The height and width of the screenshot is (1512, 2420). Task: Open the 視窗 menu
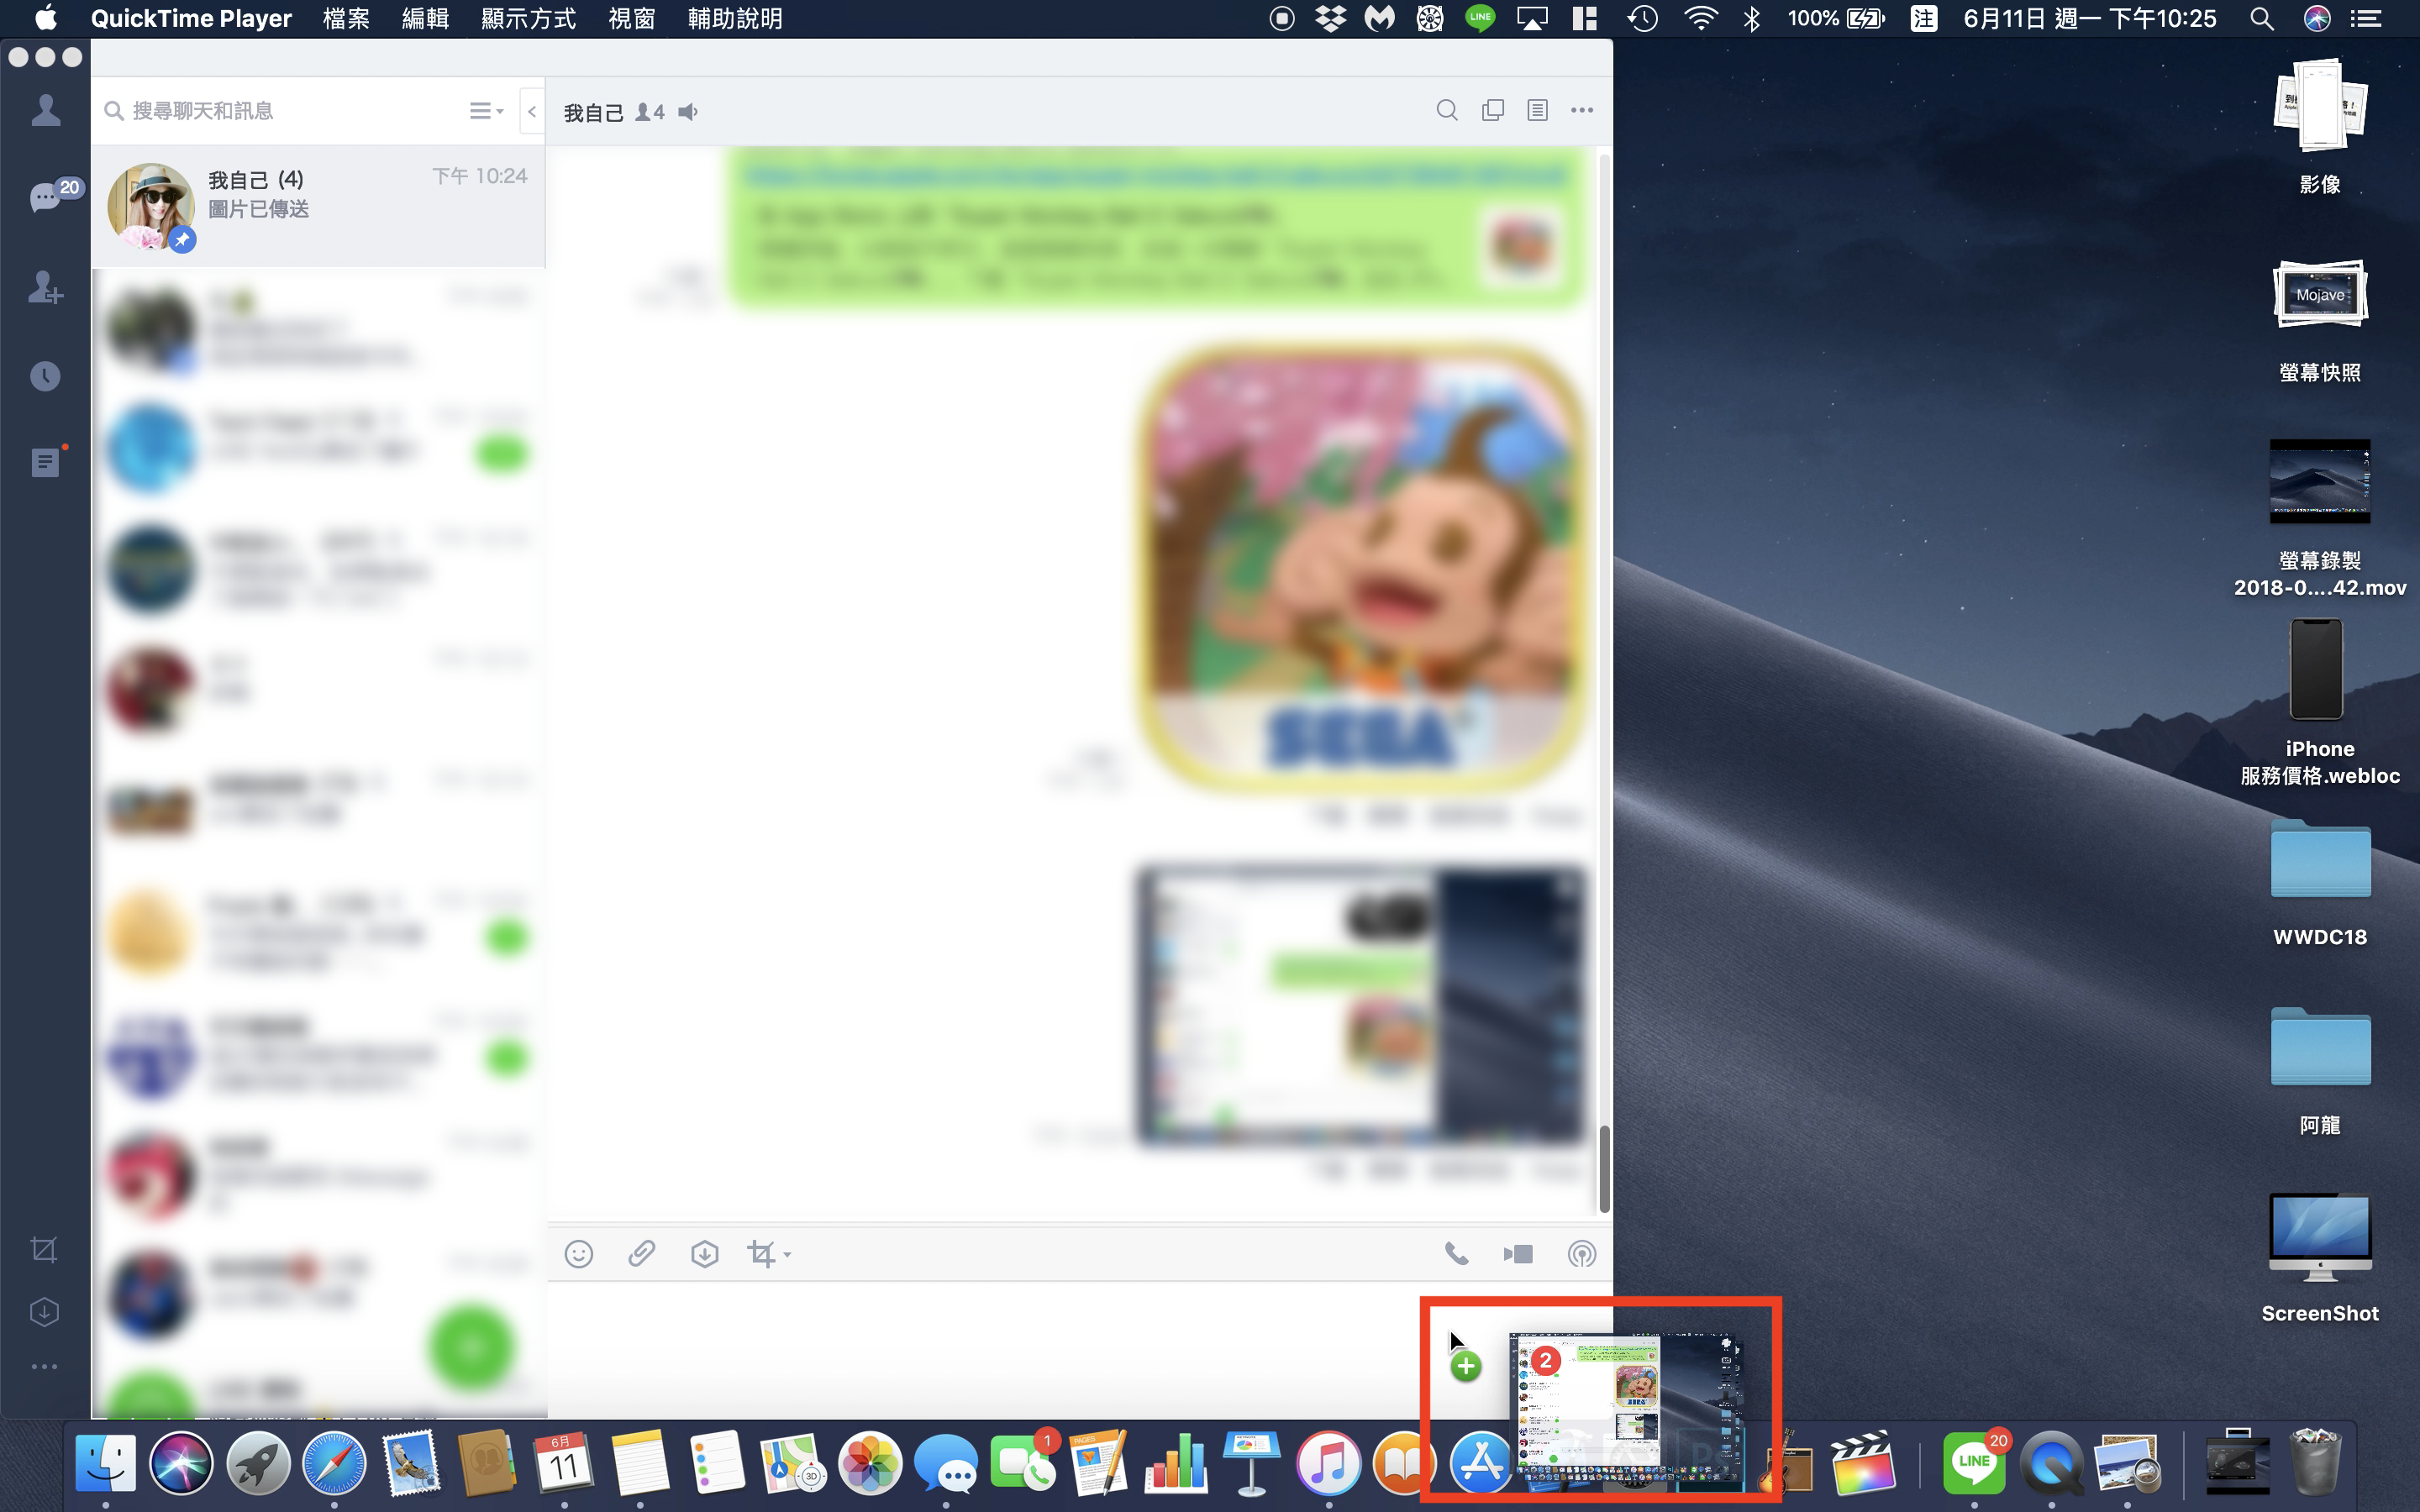click(632, 18)
